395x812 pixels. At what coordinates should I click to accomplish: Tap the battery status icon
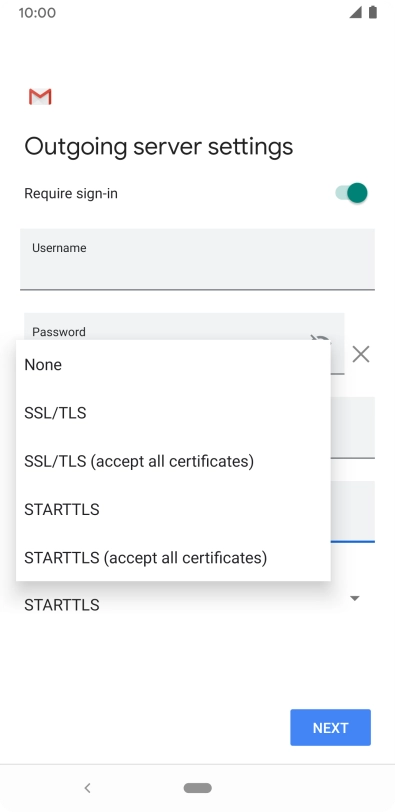point(373,12)
